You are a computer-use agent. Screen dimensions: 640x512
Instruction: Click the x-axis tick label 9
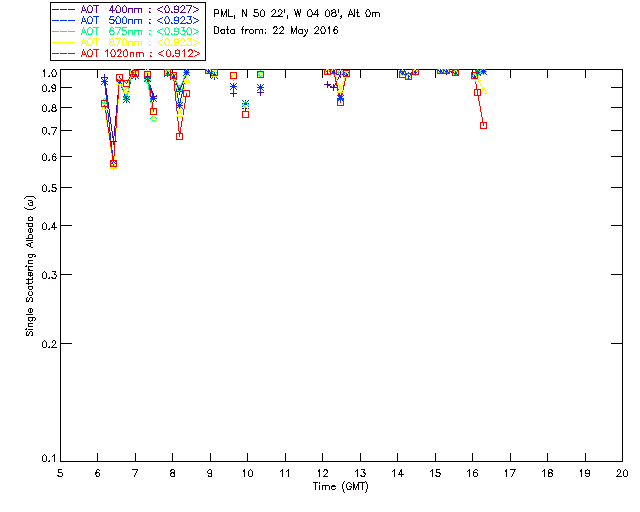tap(210, 474)
